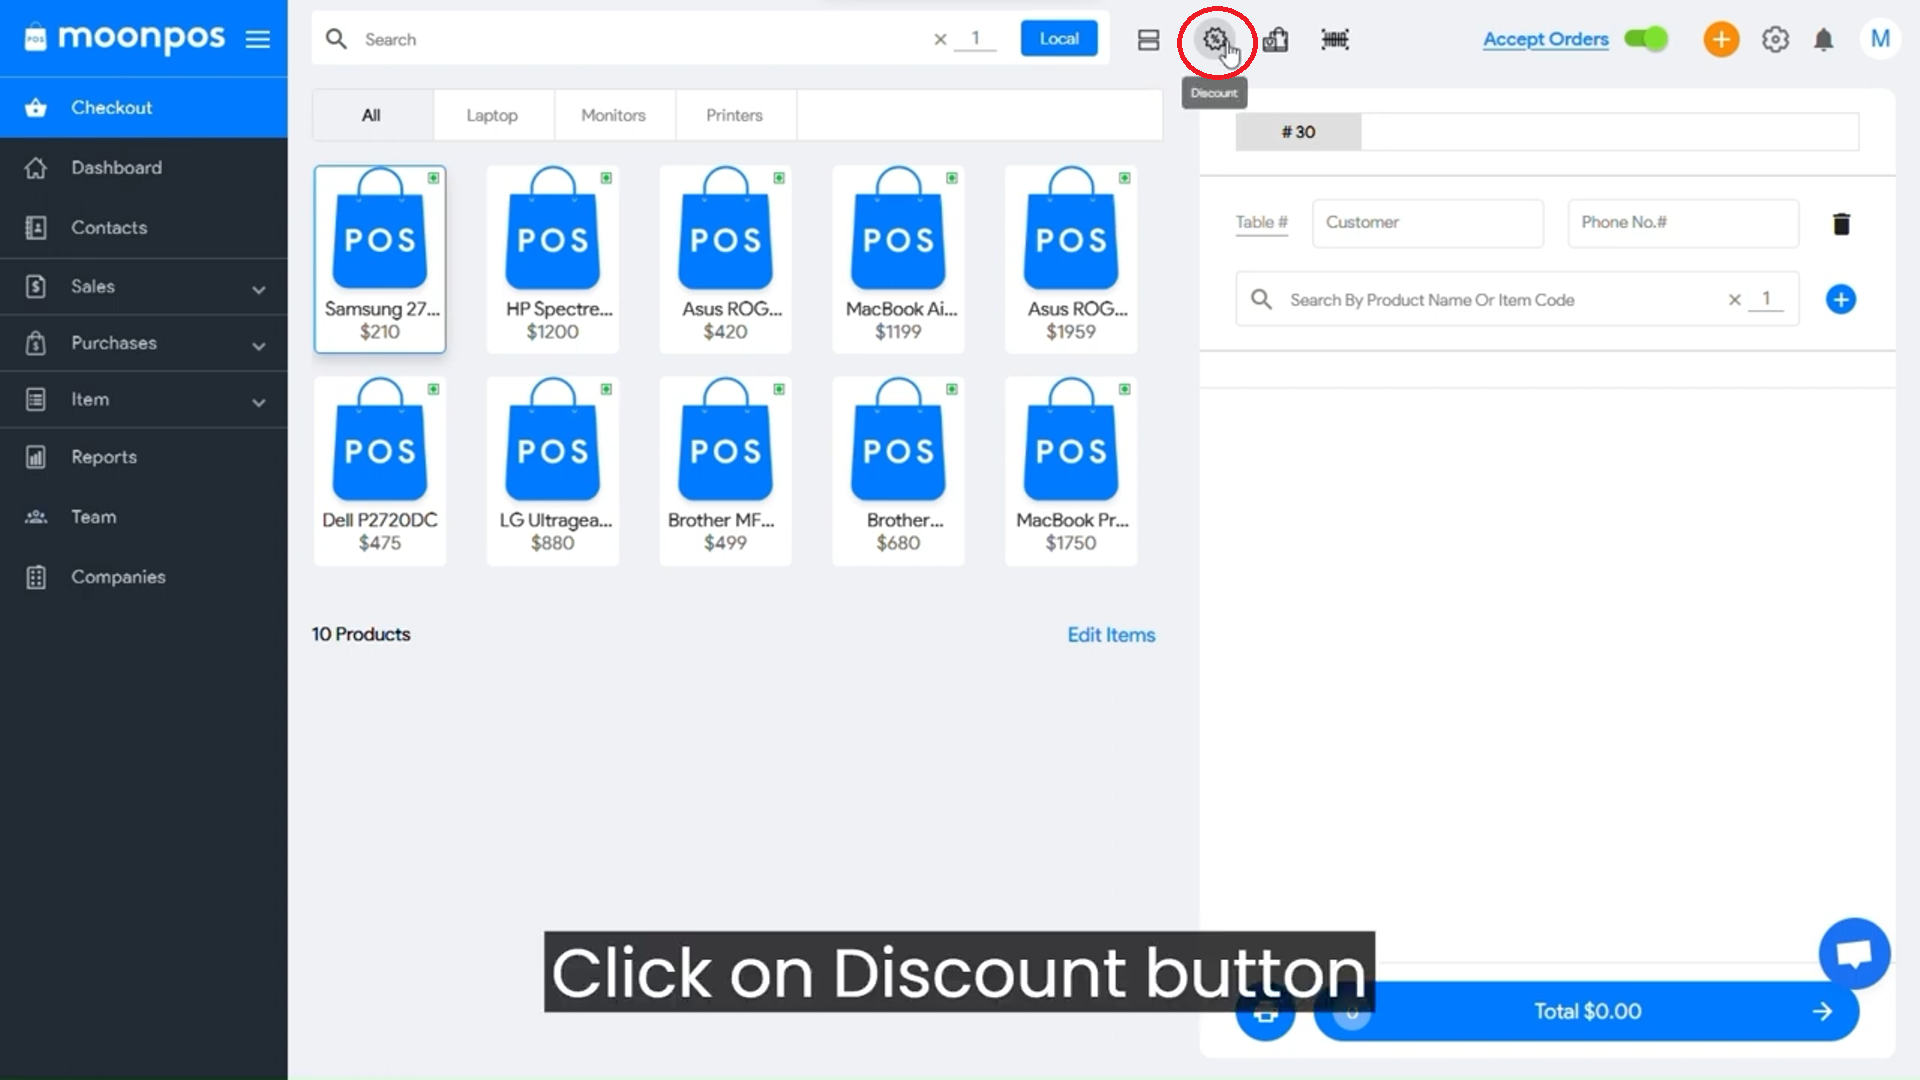
Task: Toggle the hamburger sidebar menu
Action: point(258,39)
